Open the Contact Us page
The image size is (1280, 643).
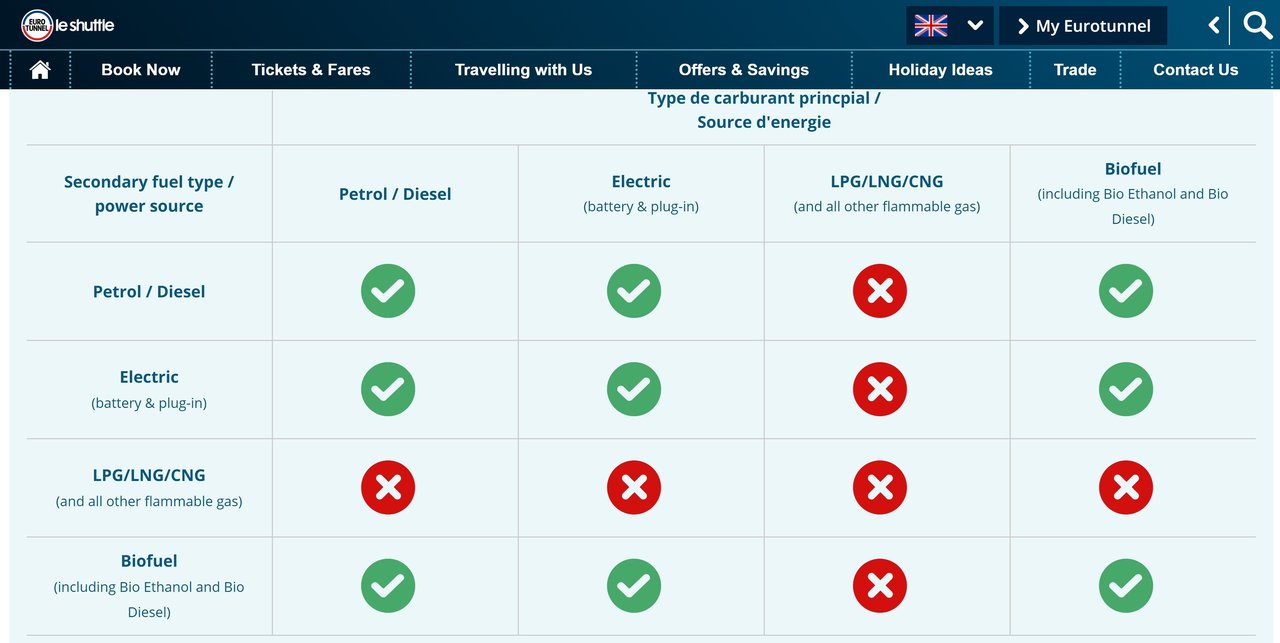pos(1196,70)
